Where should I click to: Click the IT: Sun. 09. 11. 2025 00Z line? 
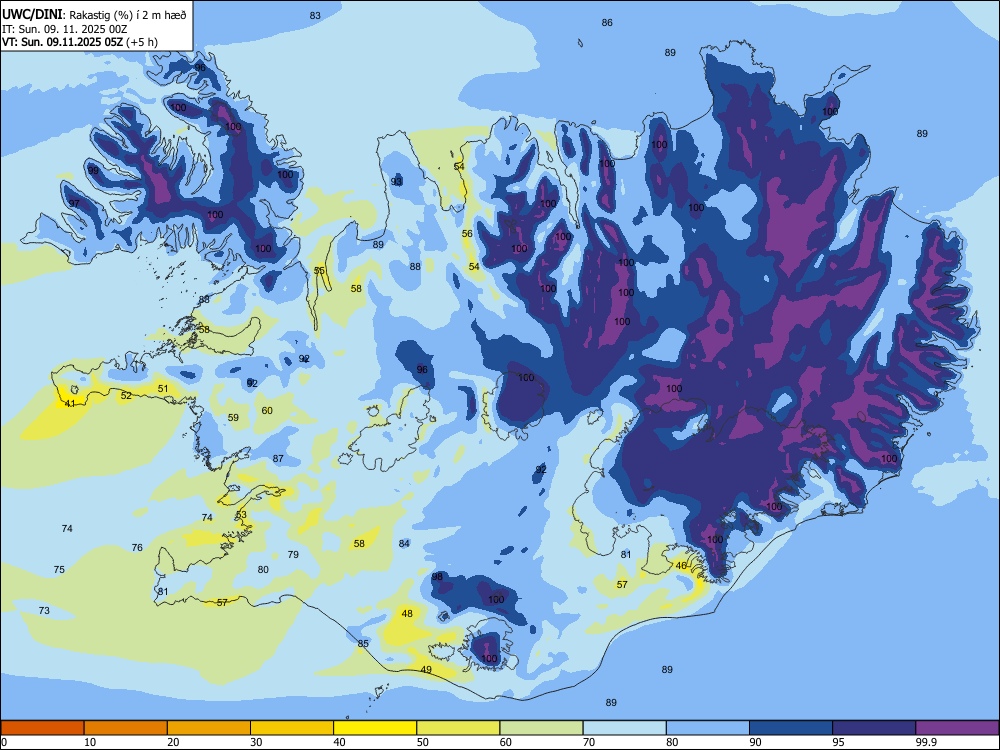coord(64,29)
